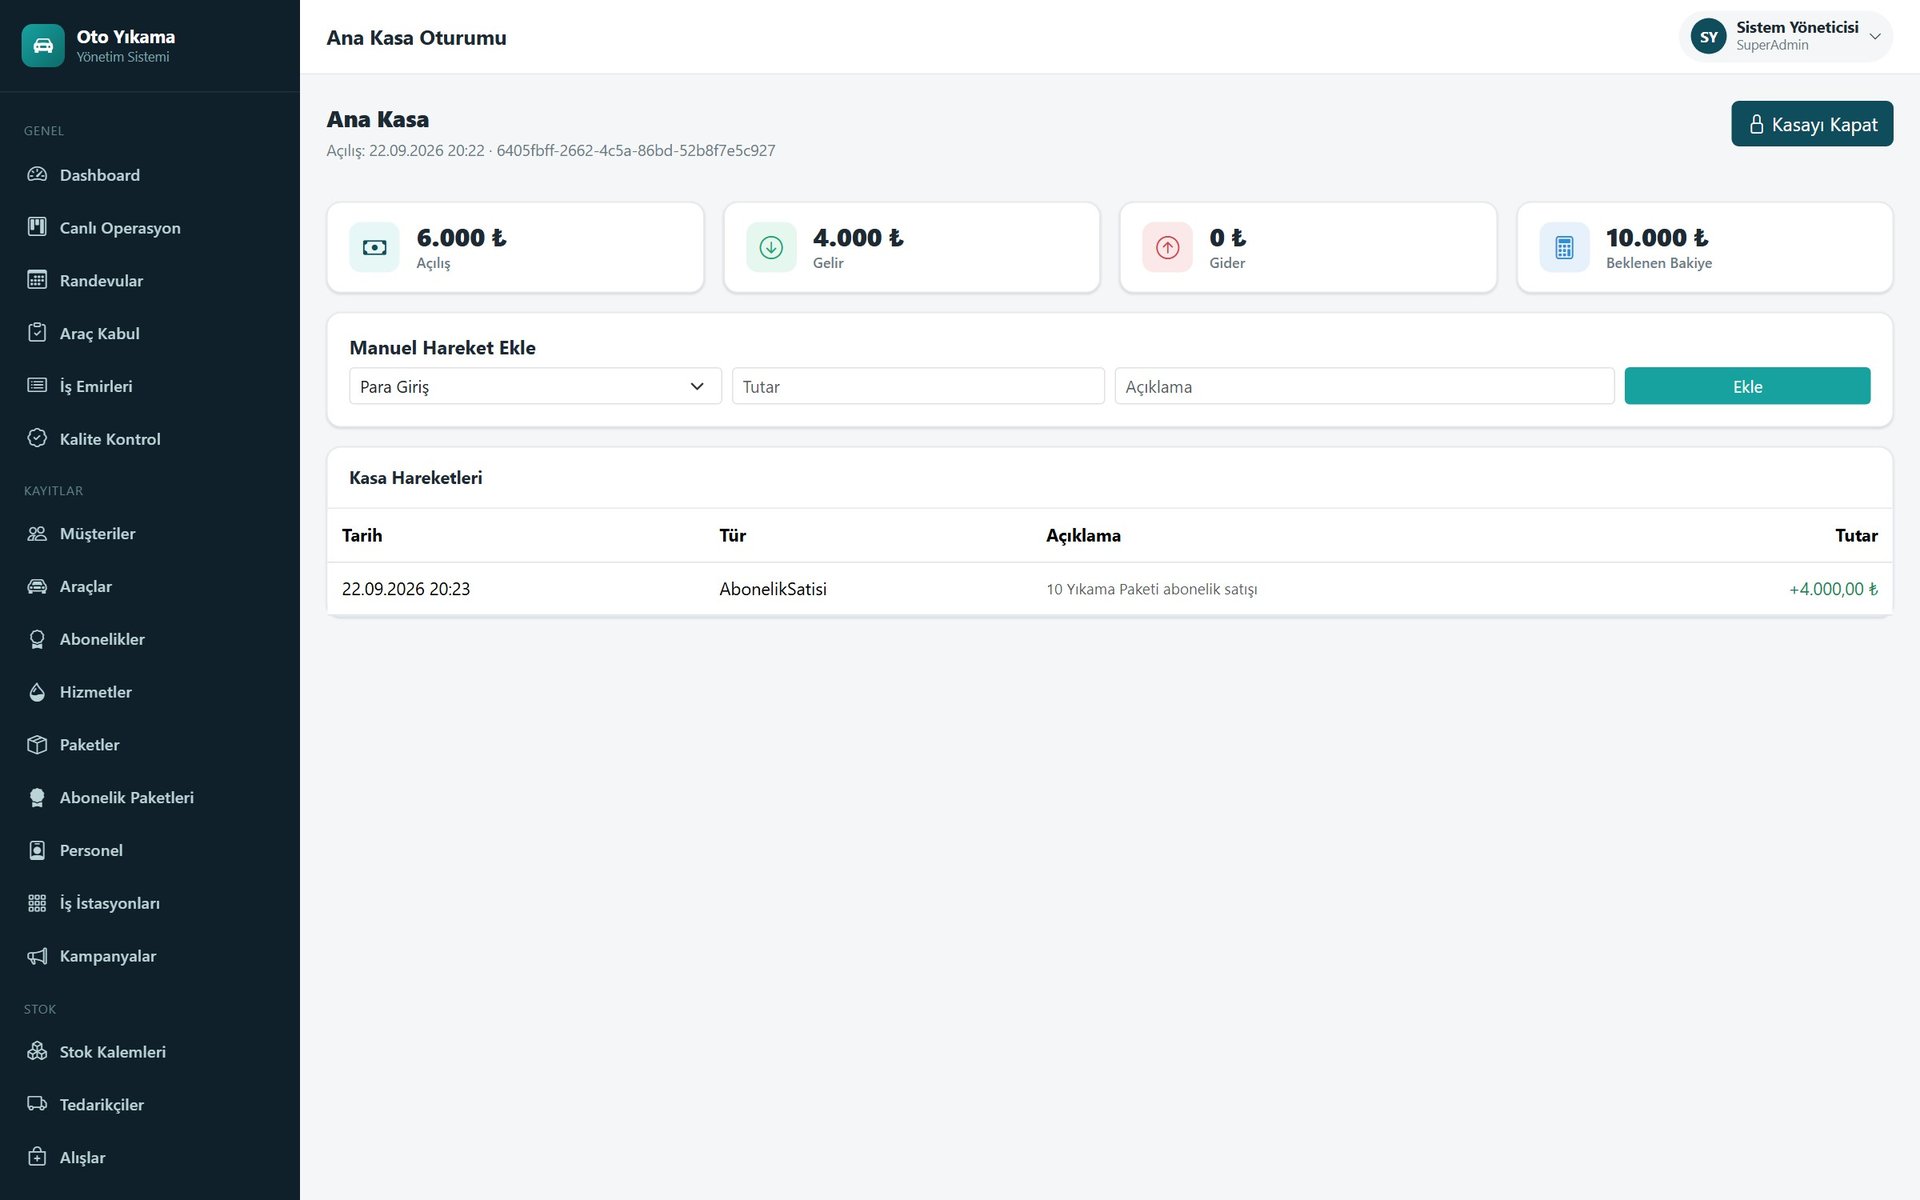
Task: Open the Para Giriş type dropdown
Action: pyautogui.click(x=535, y=386)
